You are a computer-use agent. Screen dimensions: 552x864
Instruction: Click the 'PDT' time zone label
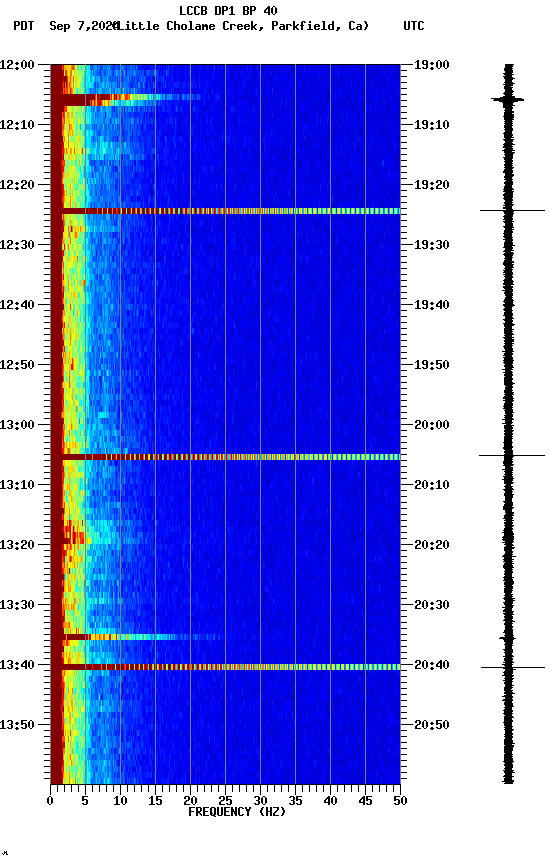[24, 26]
